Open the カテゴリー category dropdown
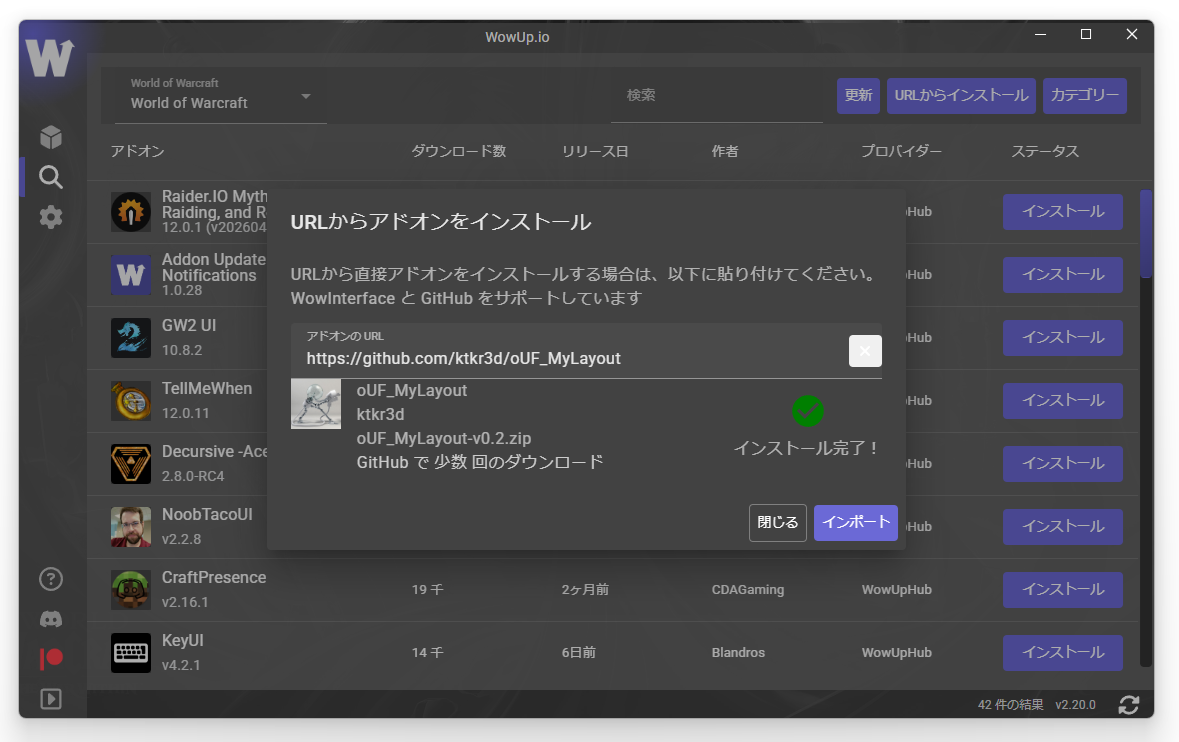This screenshot has width=1179, height=742. [1084, 96]
